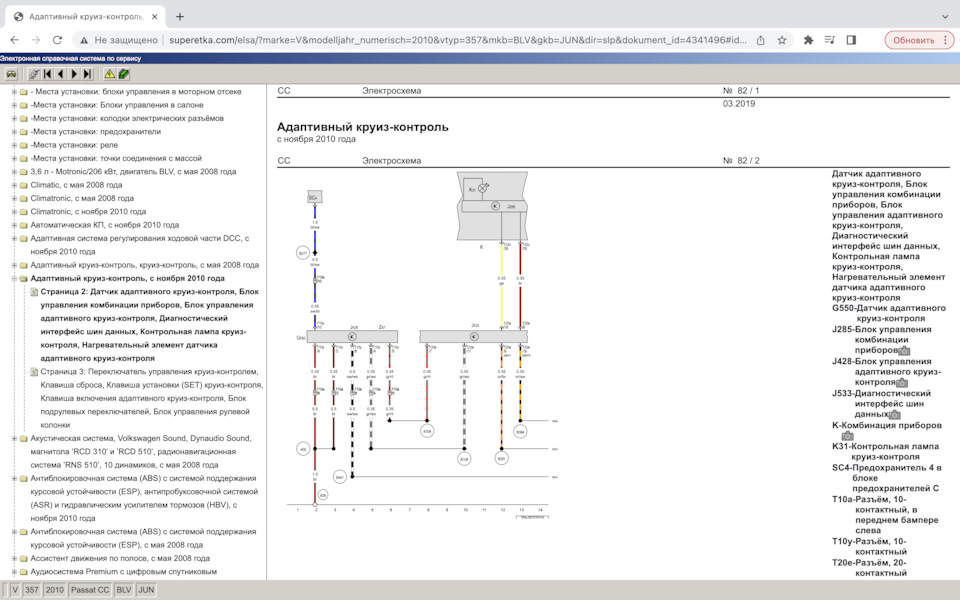Open the camera photo for J285 component
960x600 pixels.
click(x=904, y=351)
